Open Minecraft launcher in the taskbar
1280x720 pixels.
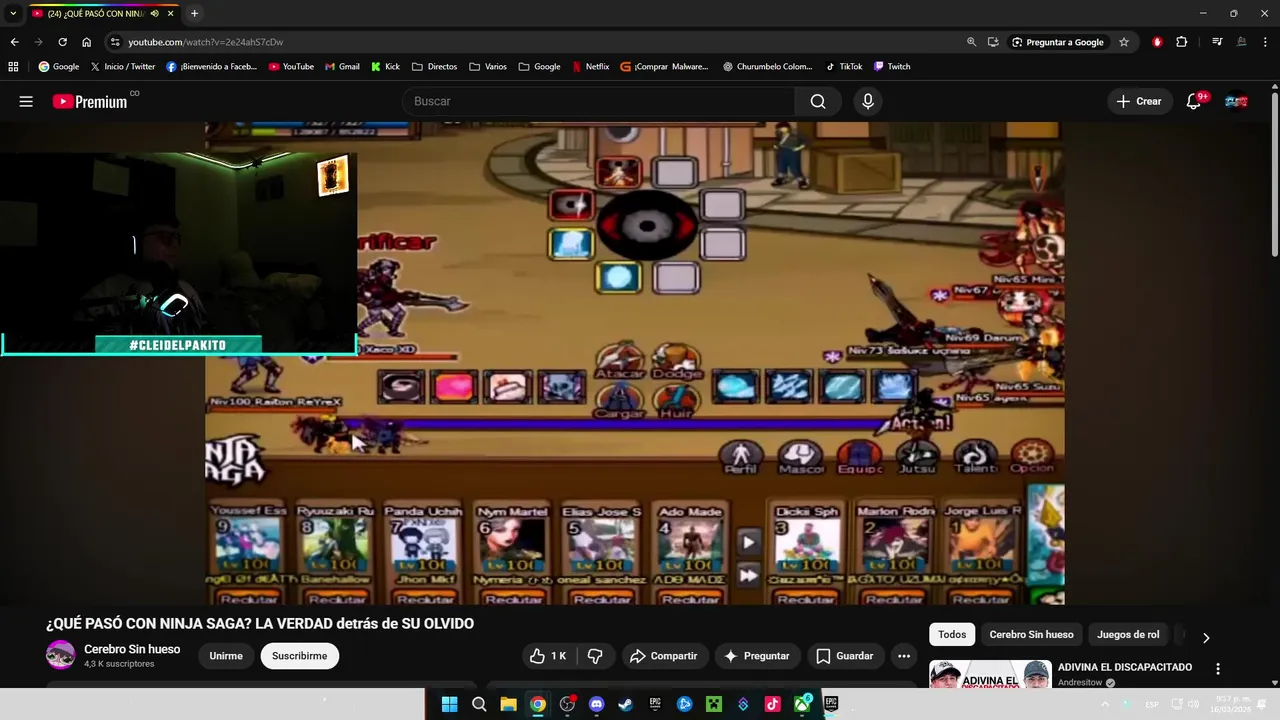click(x=714, y=704)
